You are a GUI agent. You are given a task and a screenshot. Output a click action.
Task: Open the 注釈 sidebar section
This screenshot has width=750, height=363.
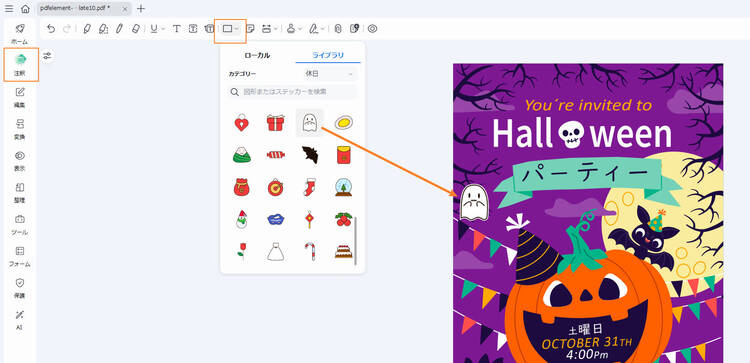(20, 65)
